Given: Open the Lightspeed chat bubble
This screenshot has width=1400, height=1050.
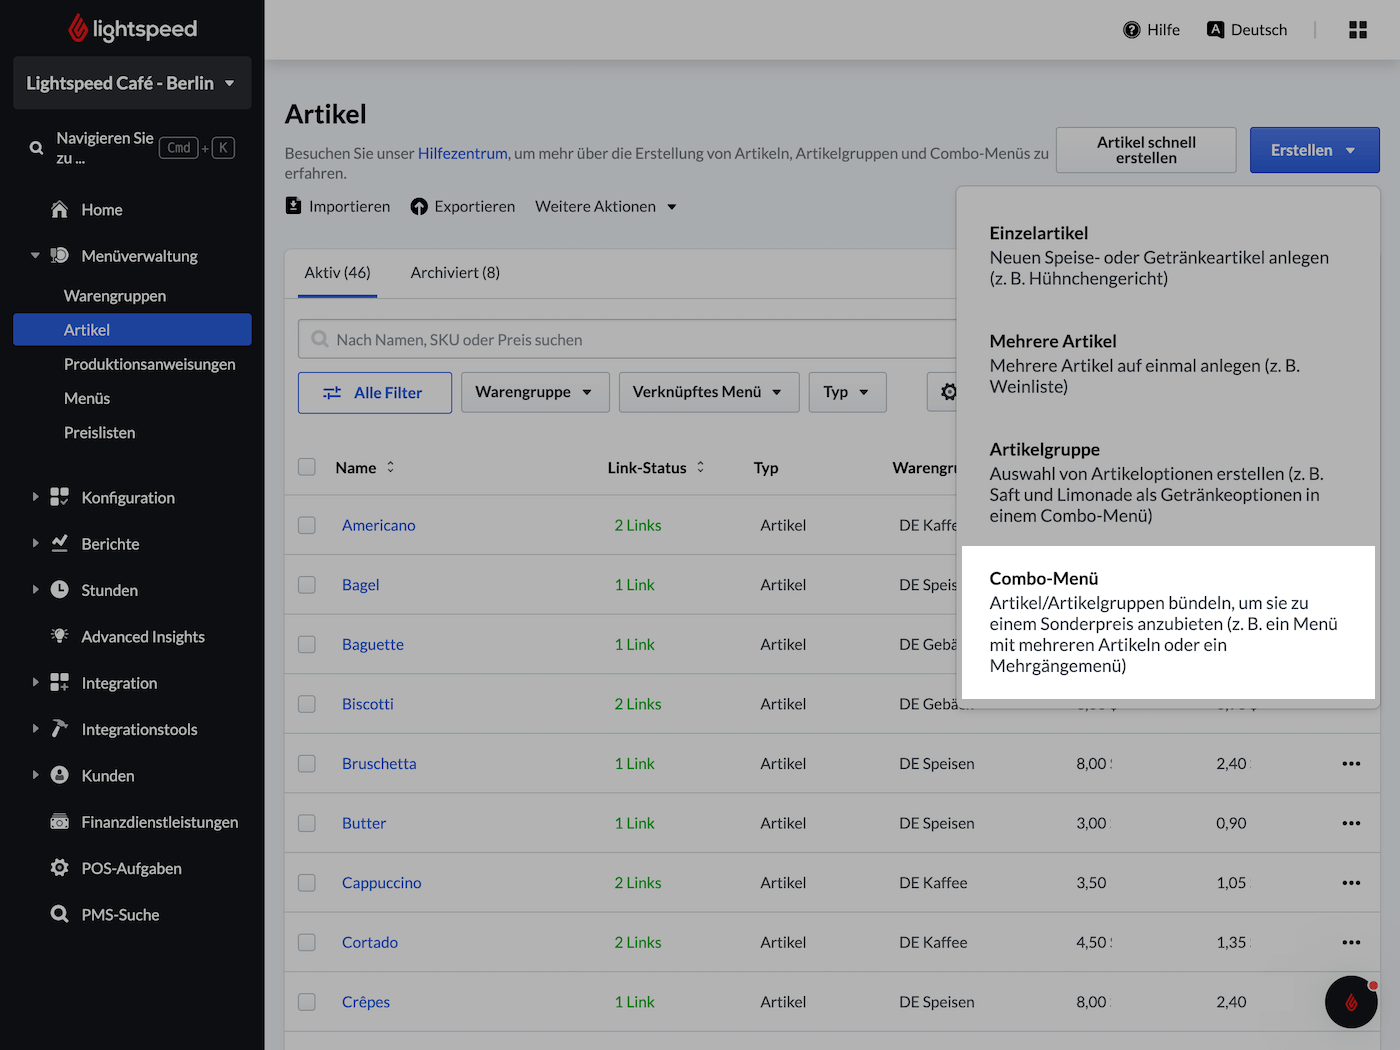Looking at the screenshot, I should tap(1351, 1001).
